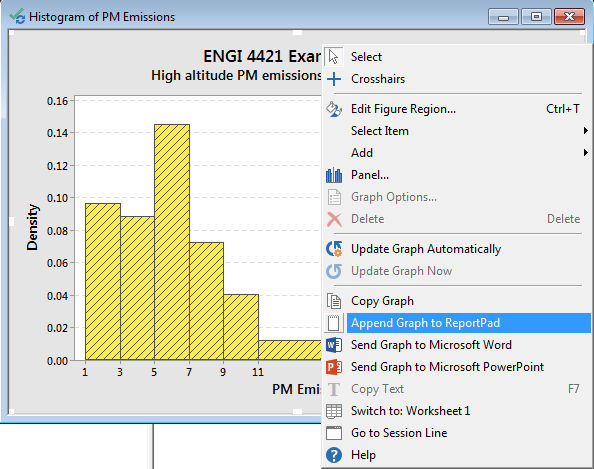Click the blue Crosshairs plus icon

tap(334, 79)
